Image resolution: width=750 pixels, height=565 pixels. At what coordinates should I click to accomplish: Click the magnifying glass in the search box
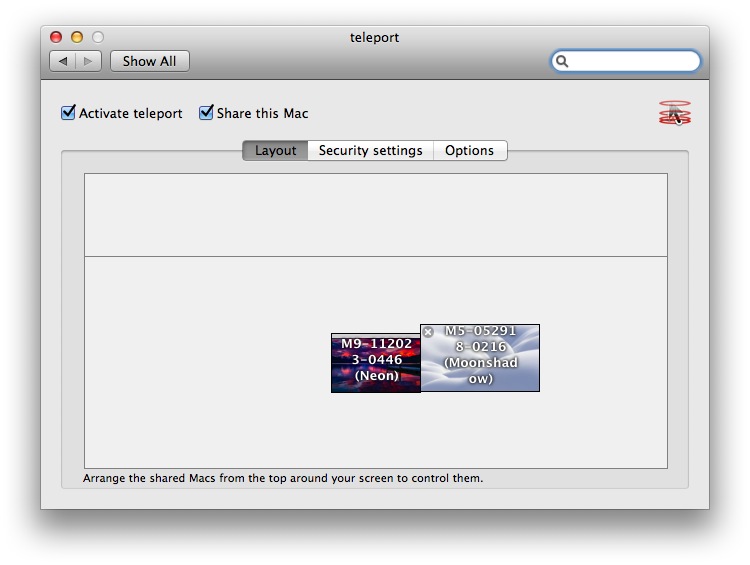pos(563,61)
